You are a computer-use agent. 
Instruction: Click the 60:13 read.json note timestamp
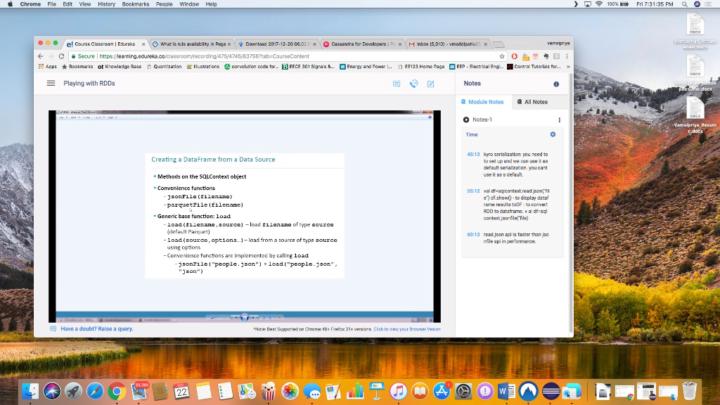tap(473, 234)
